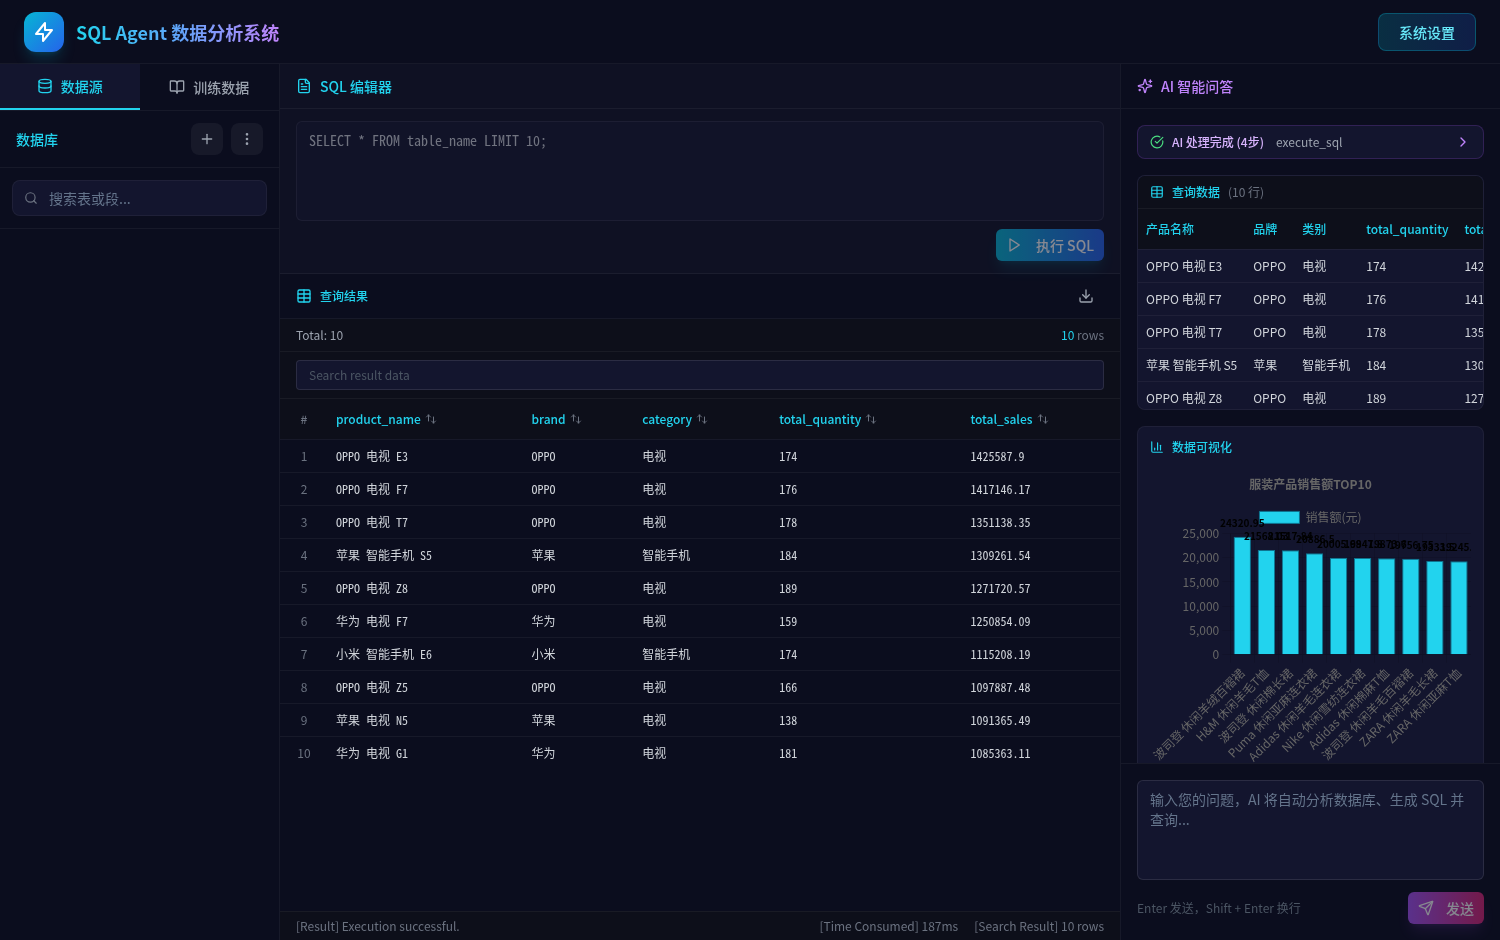The width and height of the screenshot is (1500, 940).
Task: Click the Total: 10 label
Action: click(x=319, y=335)
